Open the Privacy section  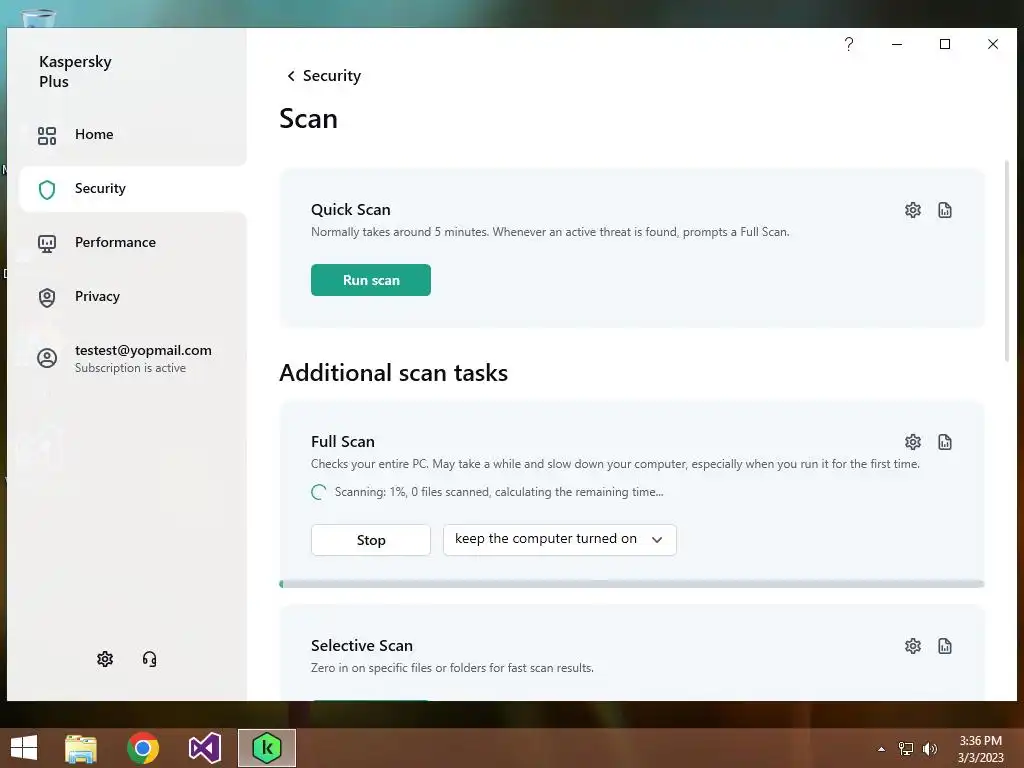(133, 296)
